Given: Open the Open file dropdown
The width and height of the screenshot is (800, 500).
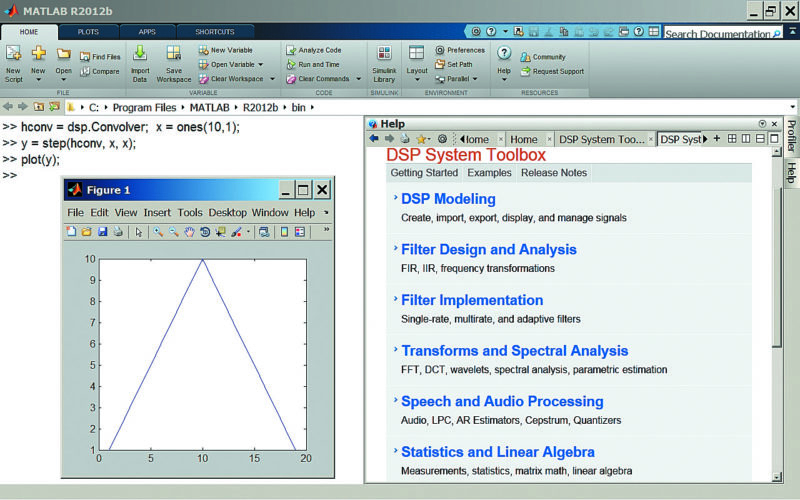Looking at the screenshot, I should [x=64, y=80].
